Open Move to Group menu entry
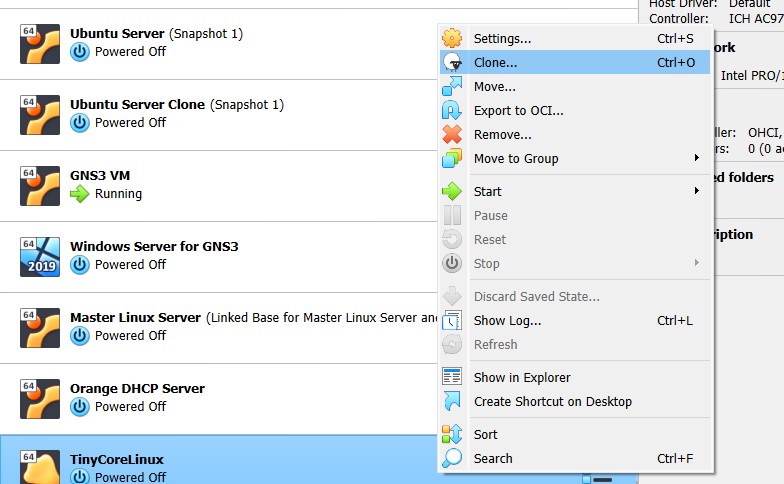The image size is (784, 484). tap(575, 158)
